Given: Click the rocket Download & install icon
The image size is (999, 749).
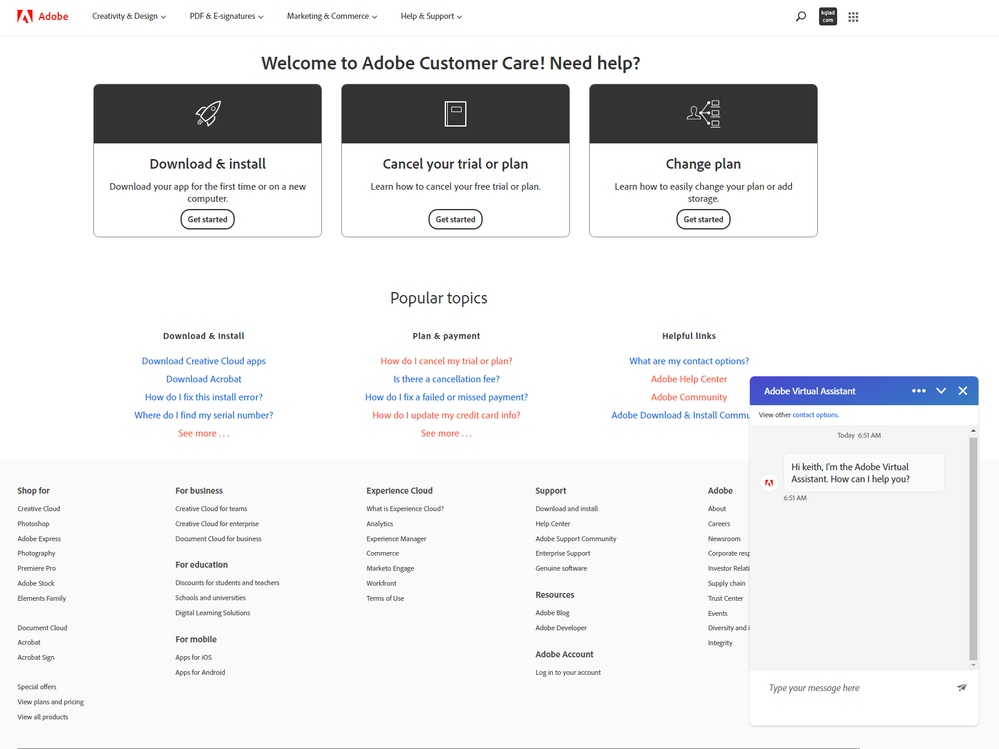Looking at the screenshot, I should (208, 113).
